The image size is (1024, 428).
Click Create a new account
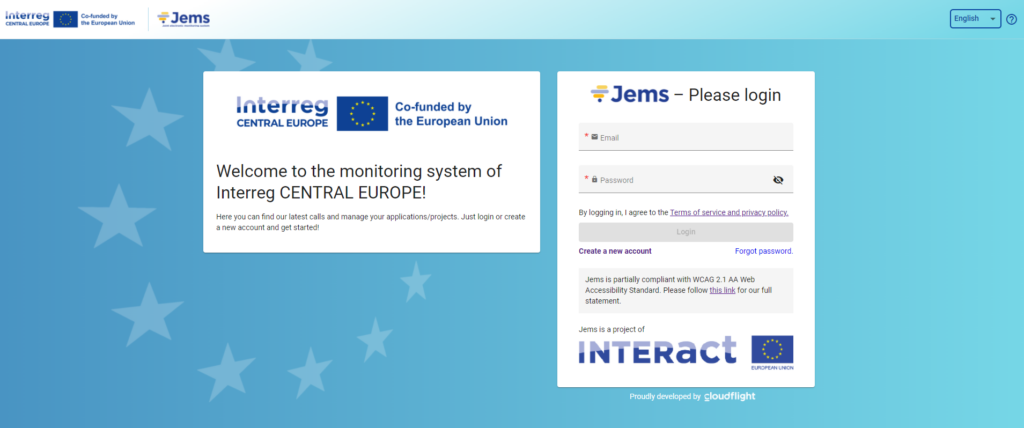click(615, 251)
